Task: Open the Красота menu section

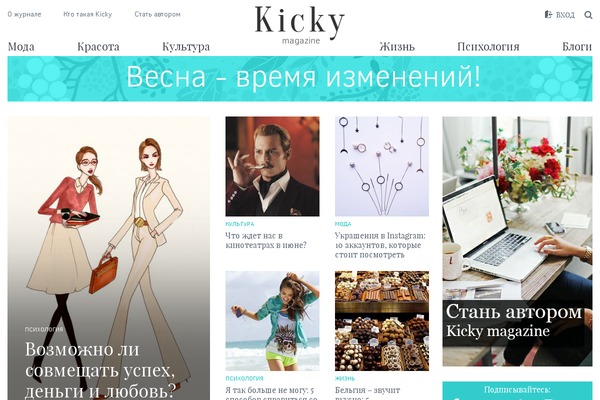Action: point(98,47)
